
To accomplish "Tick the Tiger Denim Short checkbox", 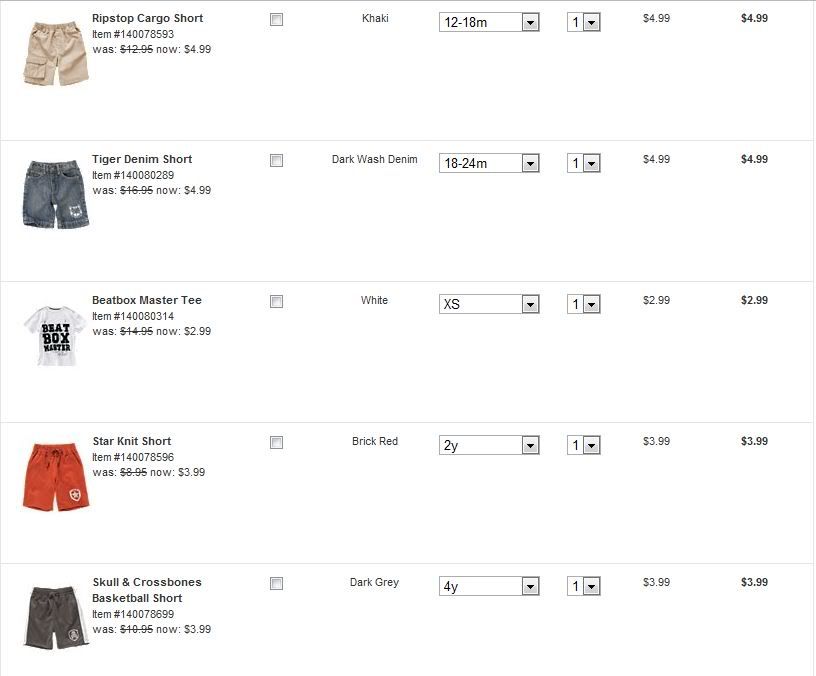I will point(277,160).
